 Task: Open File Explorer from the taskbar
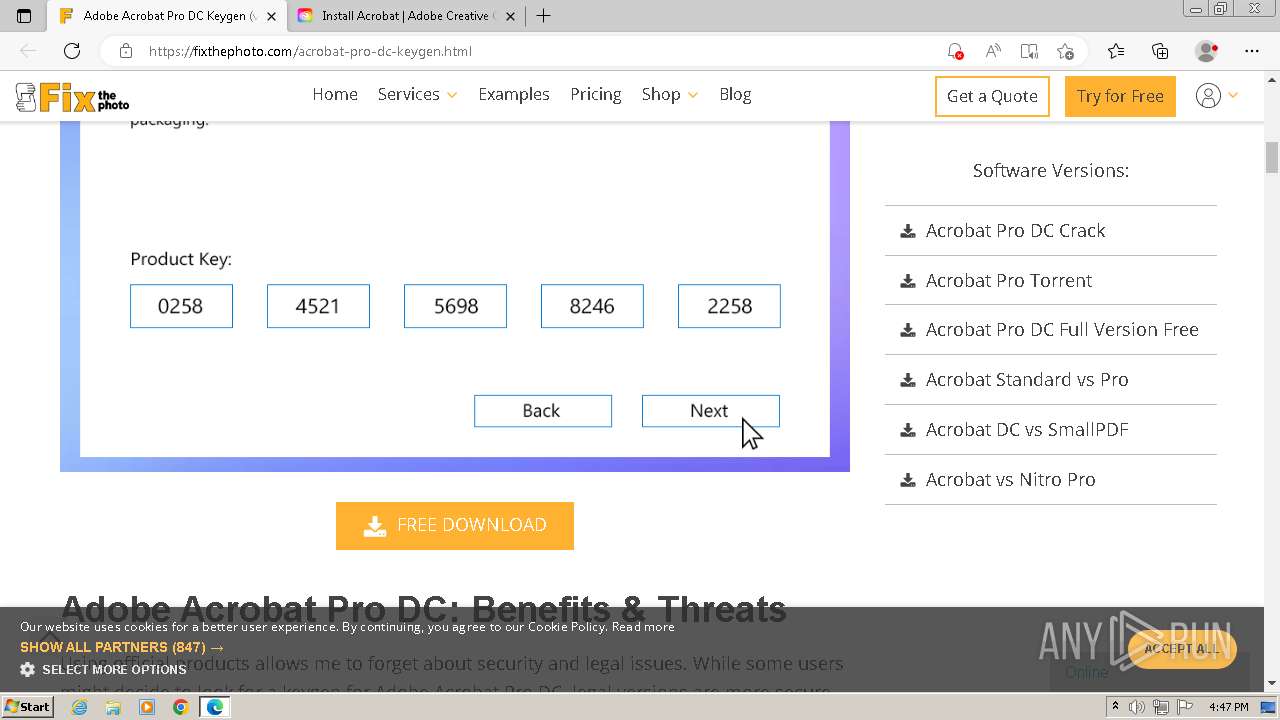coord(113,707)
